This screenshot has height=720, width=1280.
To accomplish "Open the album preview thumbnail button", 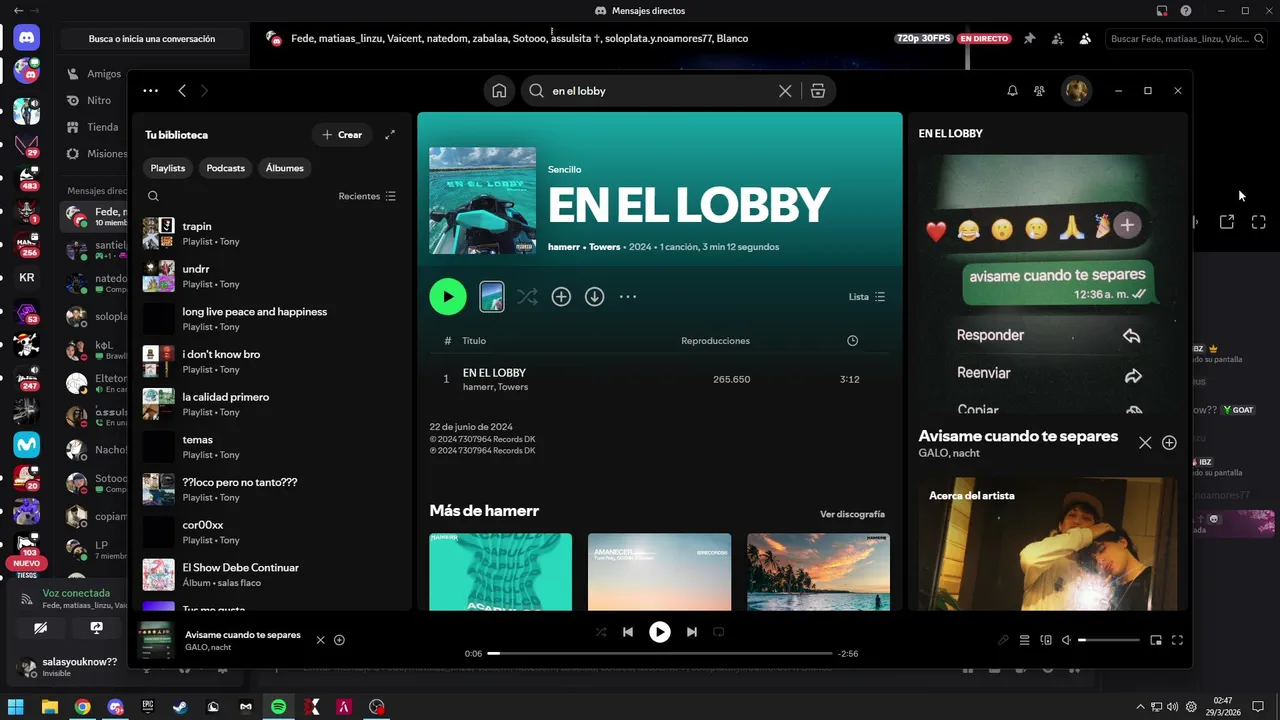I will coord(491,296).
